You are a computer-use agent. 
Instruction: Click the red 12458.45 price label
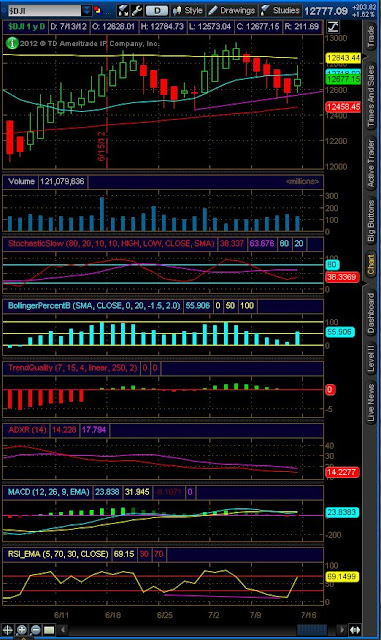point(343,107)
